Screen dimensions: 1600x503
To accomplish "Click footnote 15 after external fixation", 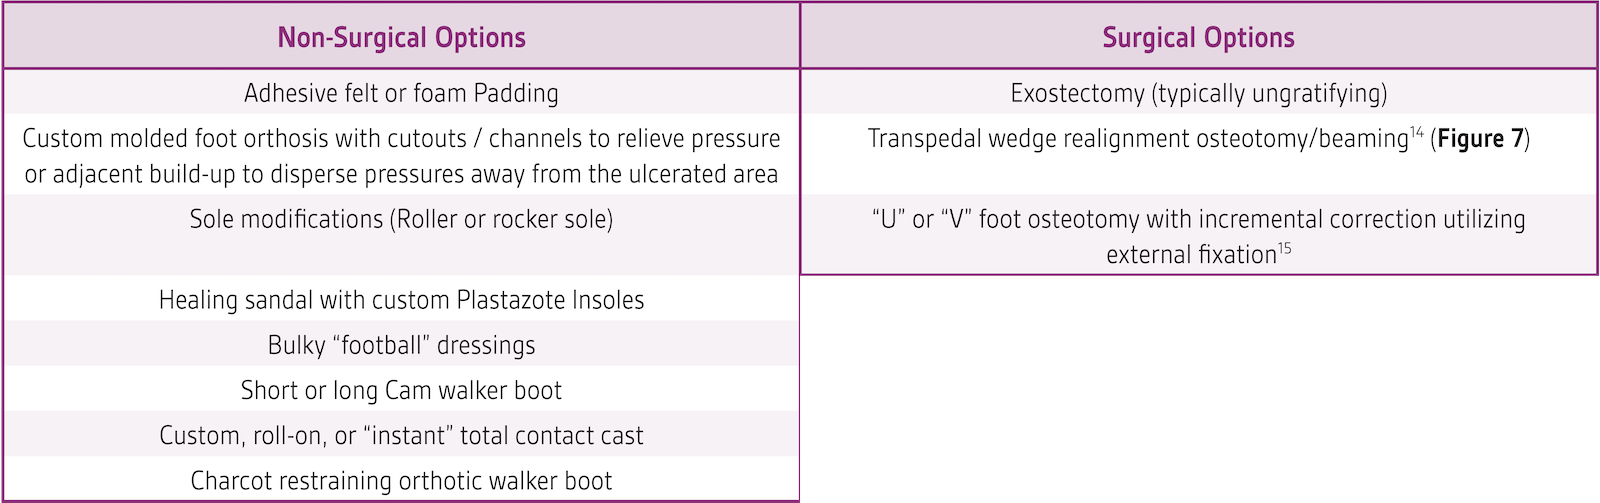I will pyautogui.click(x=1284, y=247).
